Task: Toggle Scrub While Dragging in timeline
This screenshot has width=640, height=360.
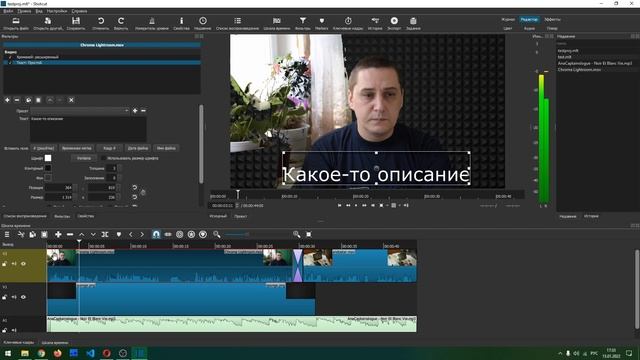Action: click(x=168, y=234)
